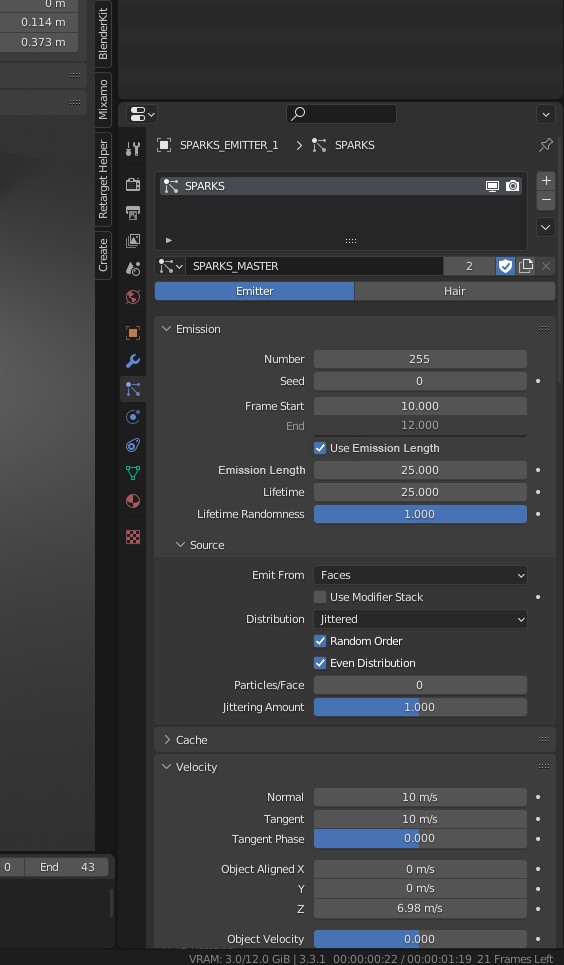564x965 pixels.
Task: Toggle SPARKS viewport display monitor icon
Action: [492, 186]
